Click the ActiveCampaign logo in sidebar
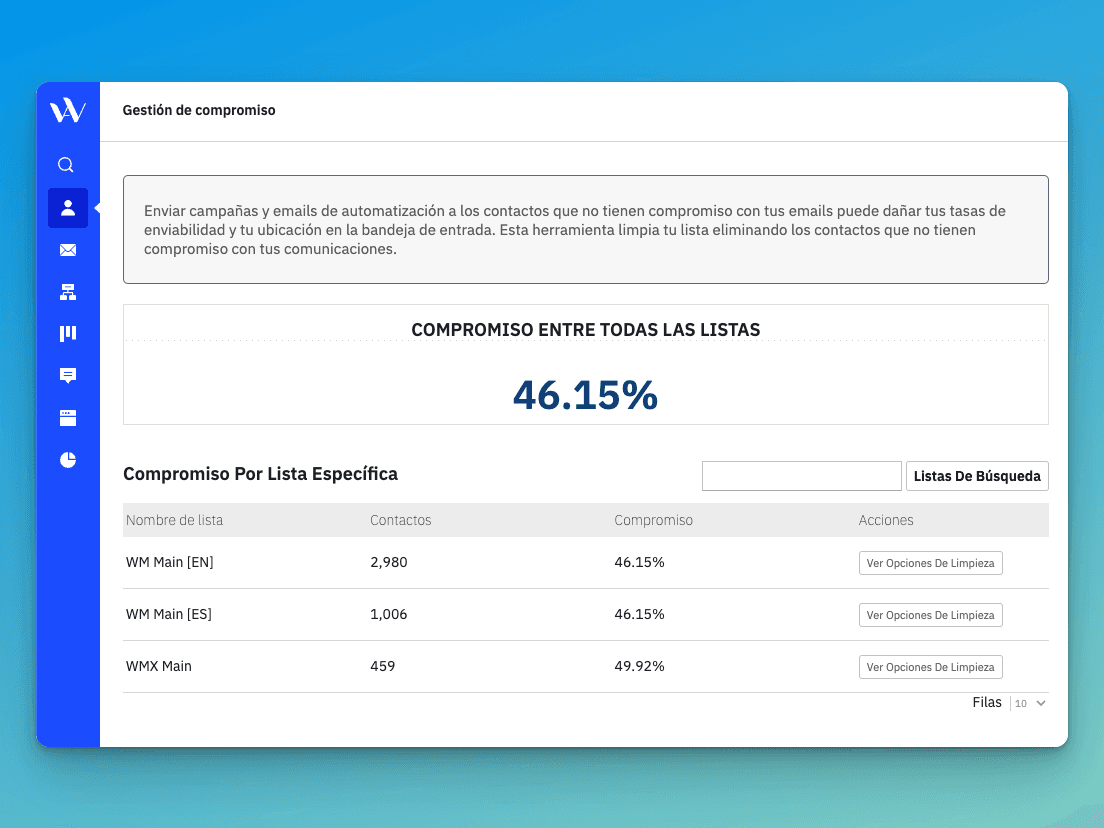Image resolution: width=1104 pixels, height=828 pixels. click(x=68, y=111)
